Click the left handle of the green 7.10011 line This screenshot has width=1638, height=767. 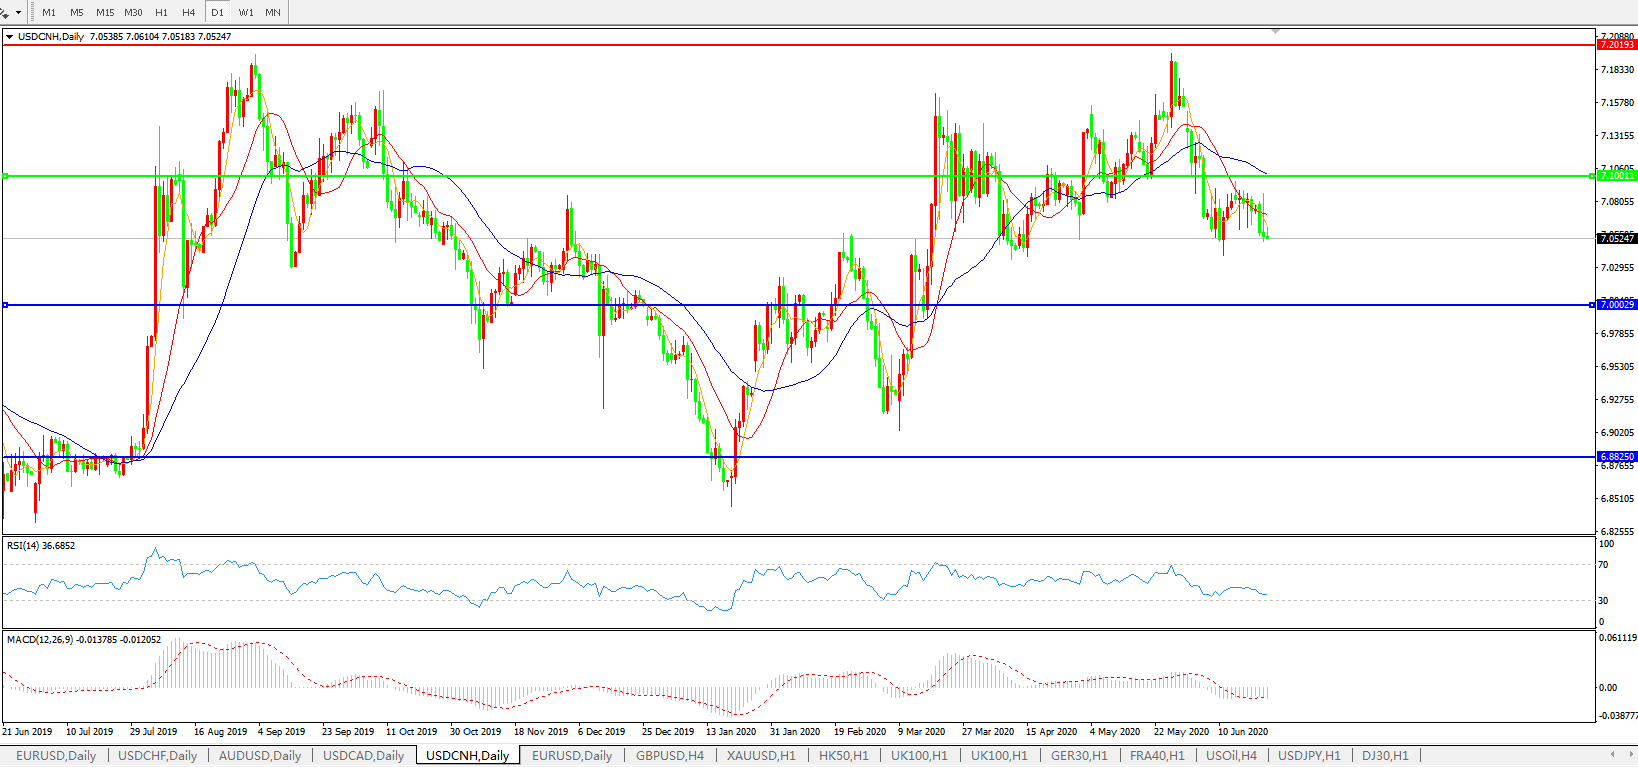pos(6,176)
